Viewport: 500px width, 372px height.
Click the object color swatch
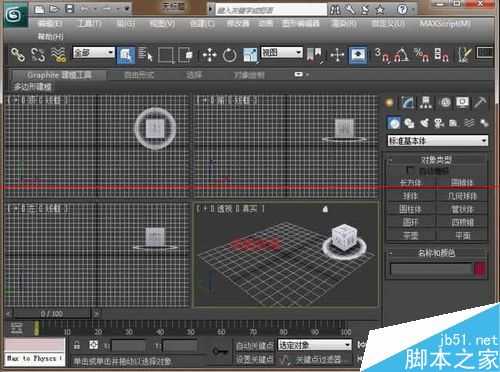pyautogui.click(x=479, y=269)
